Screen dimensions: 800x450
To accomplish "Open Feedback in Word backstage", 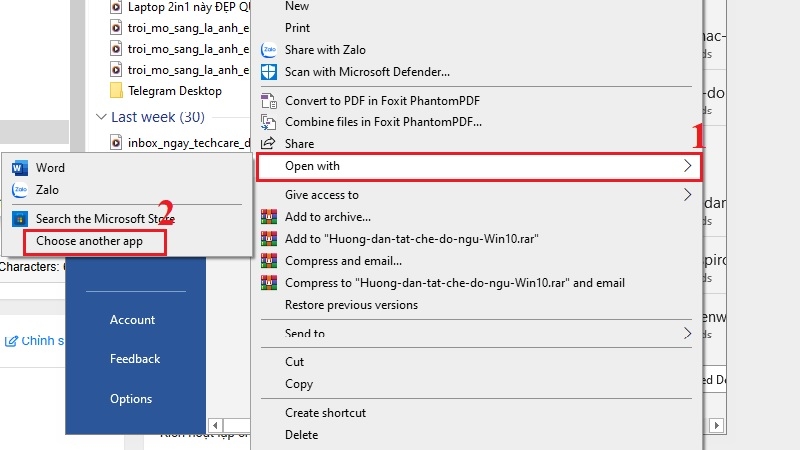I will 135,359.
